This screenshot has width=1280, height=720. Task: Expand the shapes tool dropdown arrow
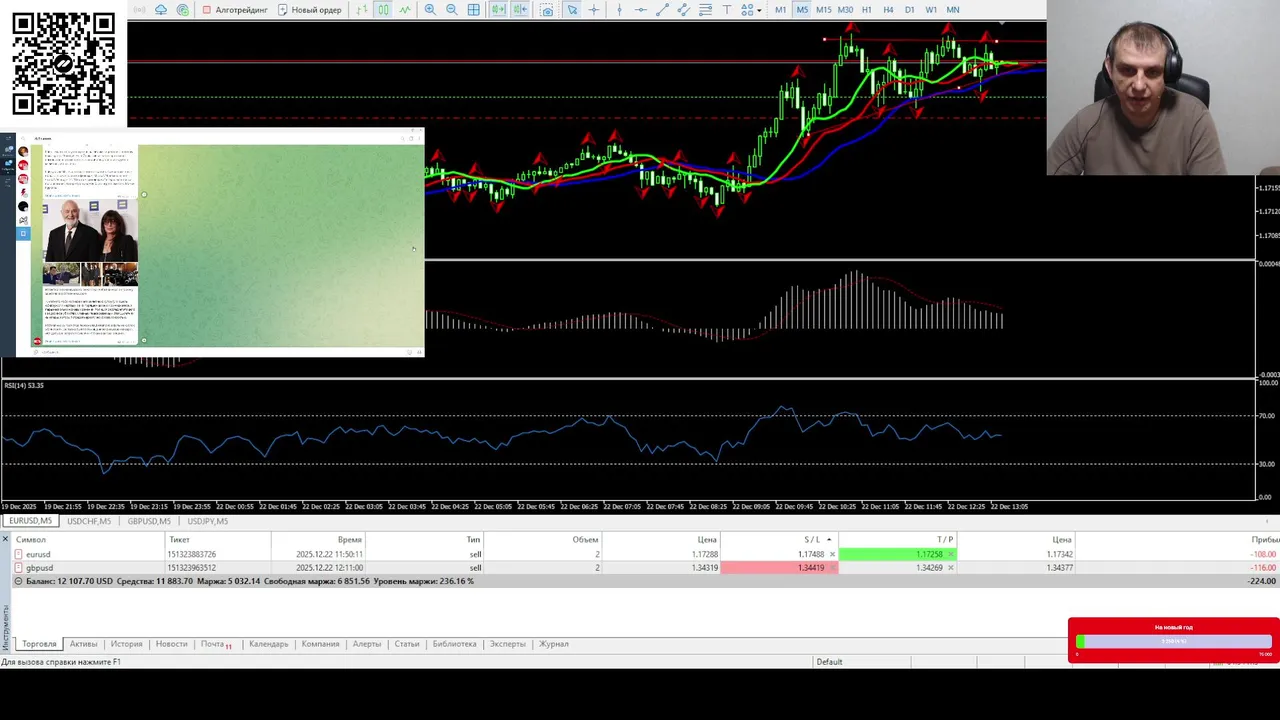759,9
